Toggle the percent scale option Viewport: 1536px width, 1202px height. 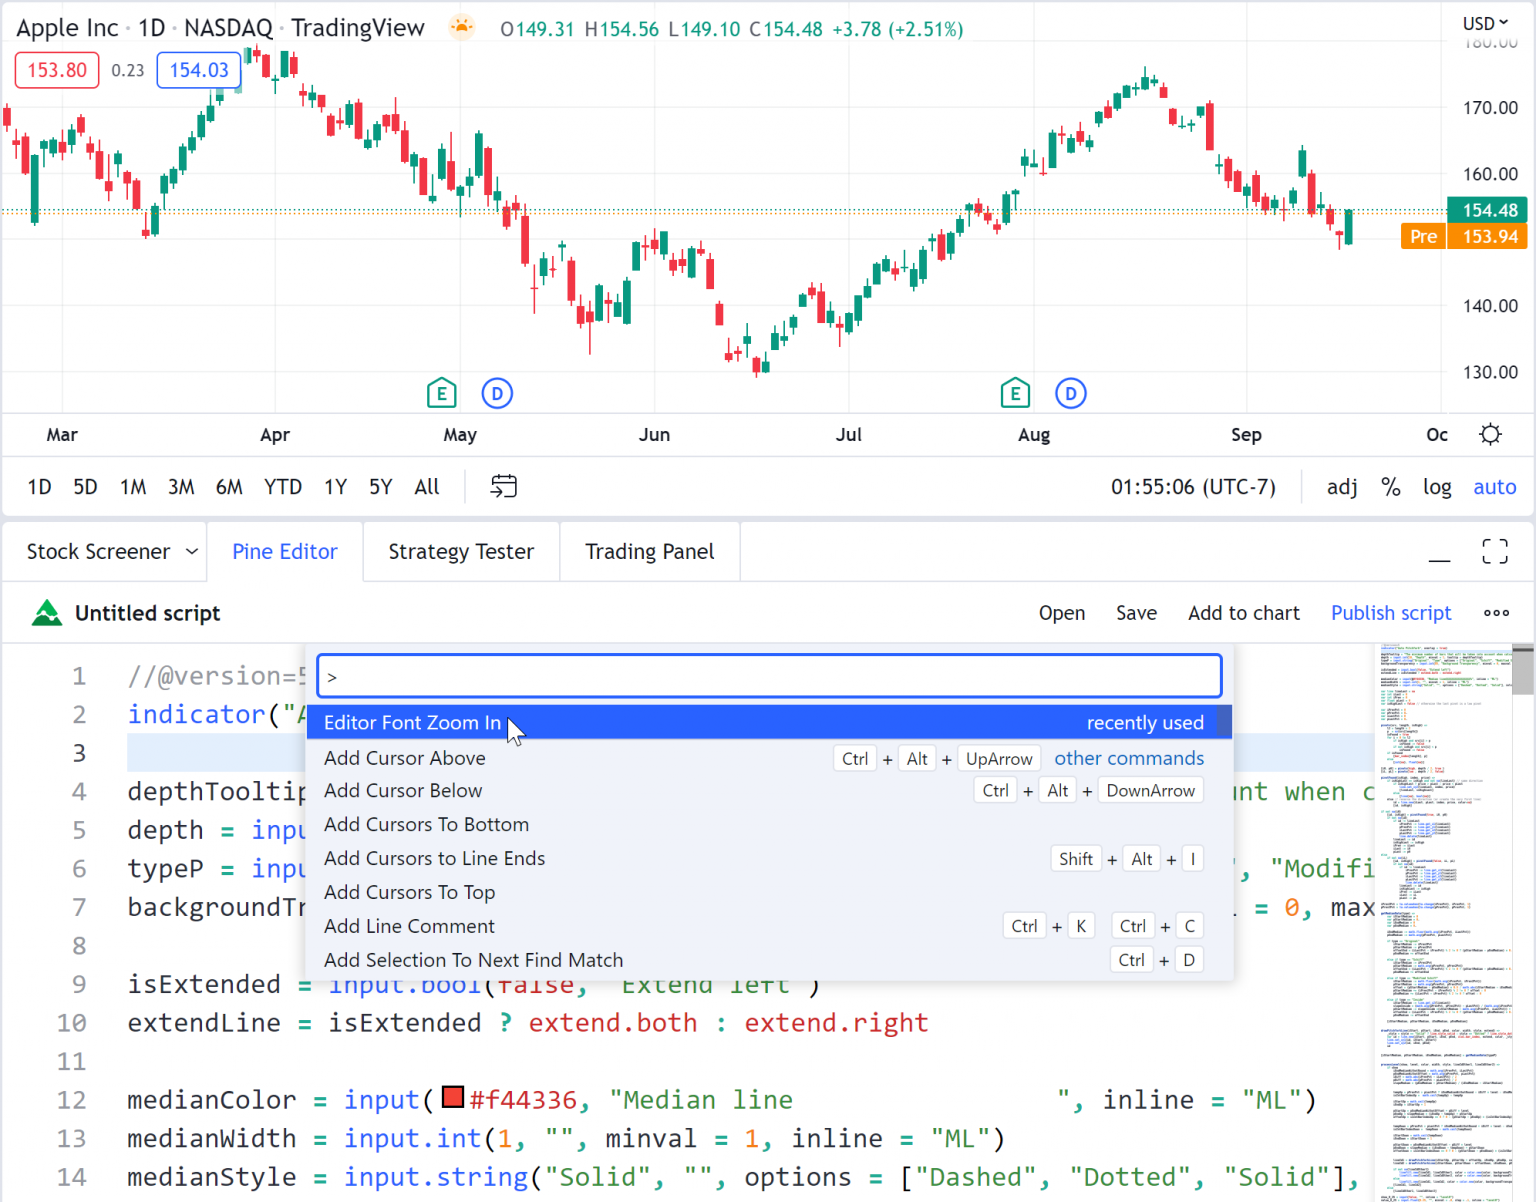(x=1390, y=487)
